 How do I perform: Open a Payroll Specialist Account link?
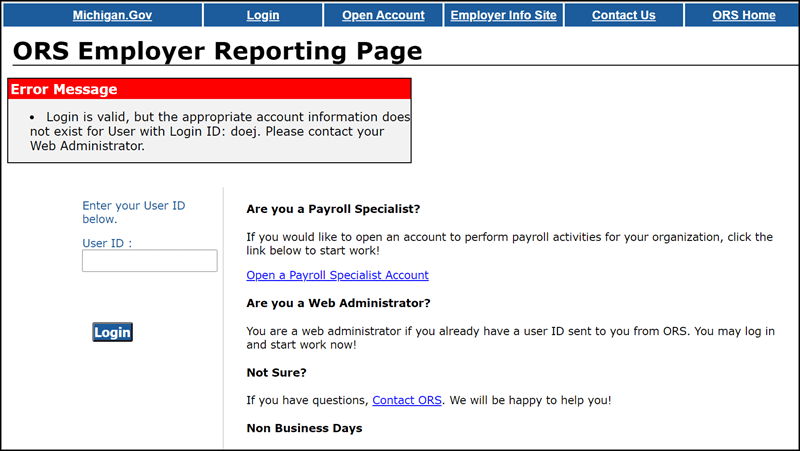[337, 275]
